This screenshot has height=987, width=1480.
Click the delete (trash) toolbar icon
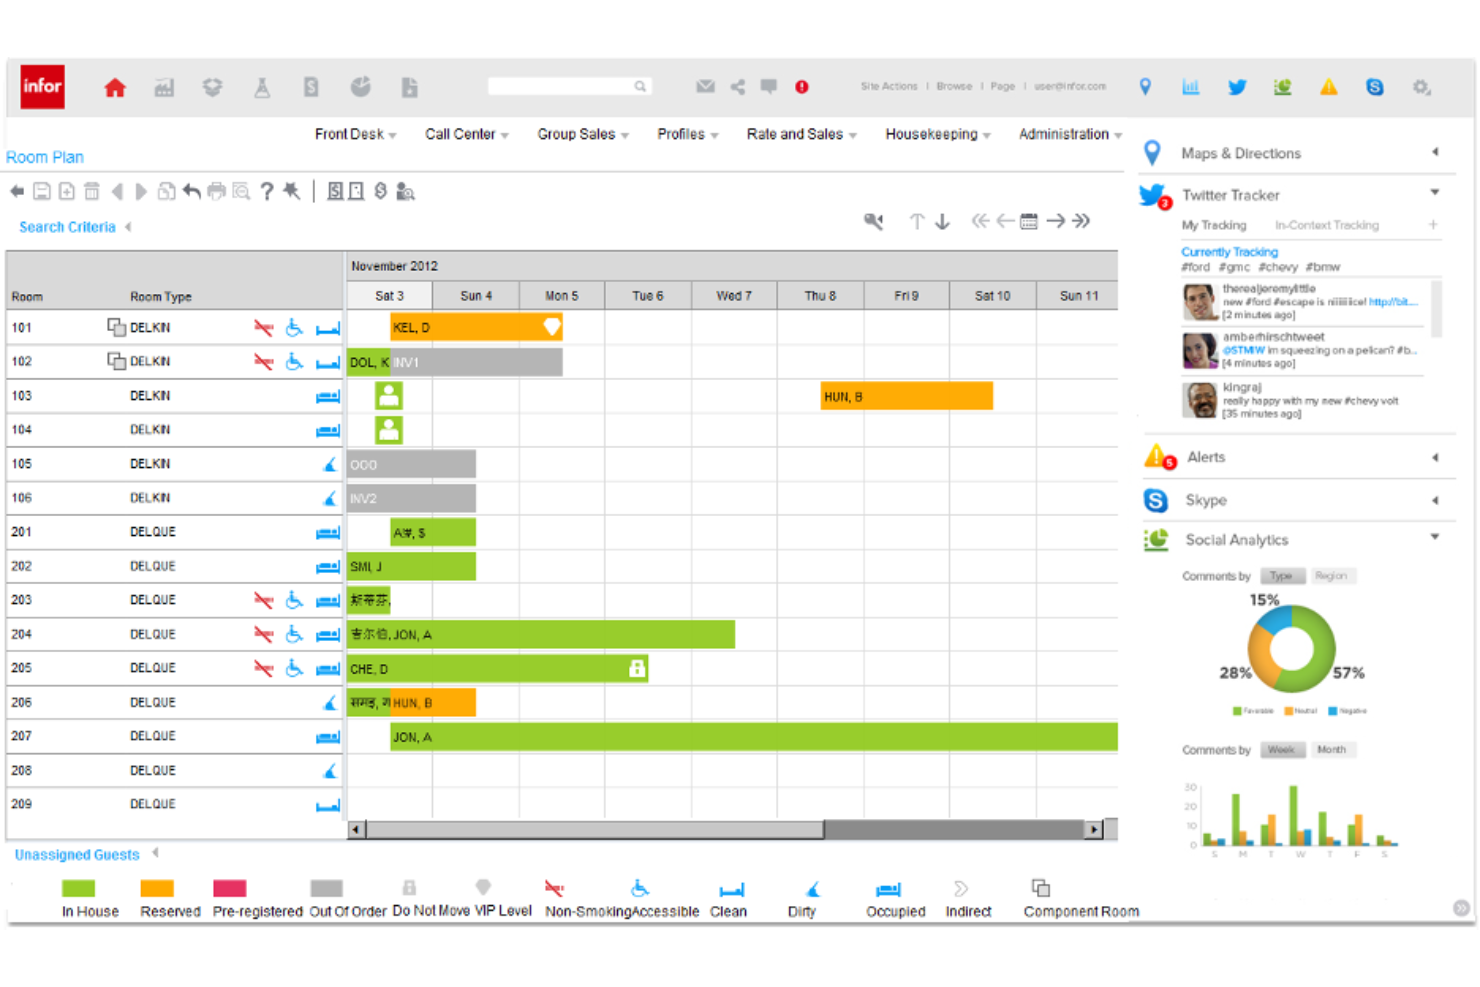[92, 190]
